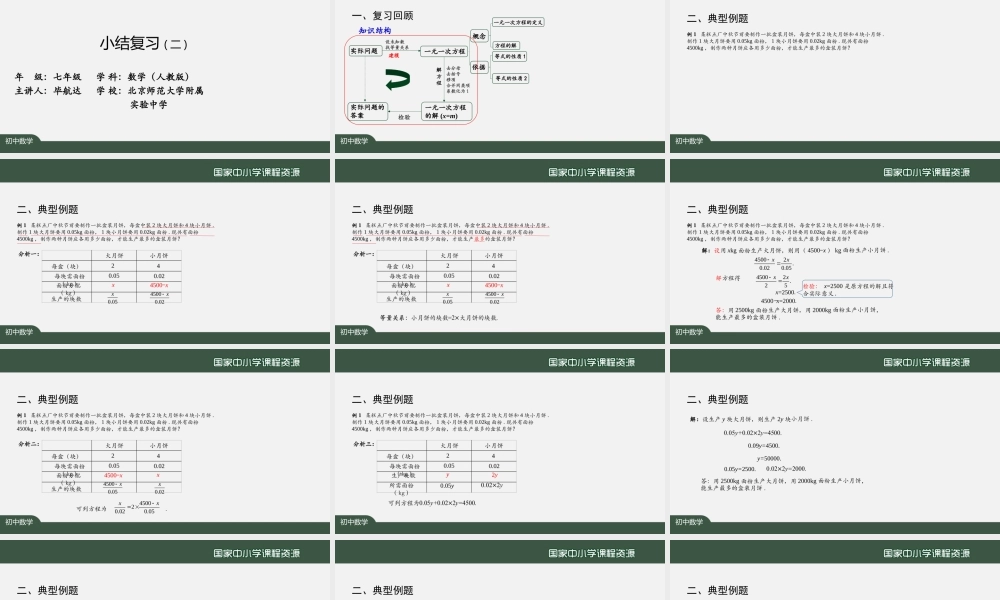Click the 概念 node in the knowledge structure diagram
The height and width of the screenshot is (600, 1000).
(x=479, y=35)
